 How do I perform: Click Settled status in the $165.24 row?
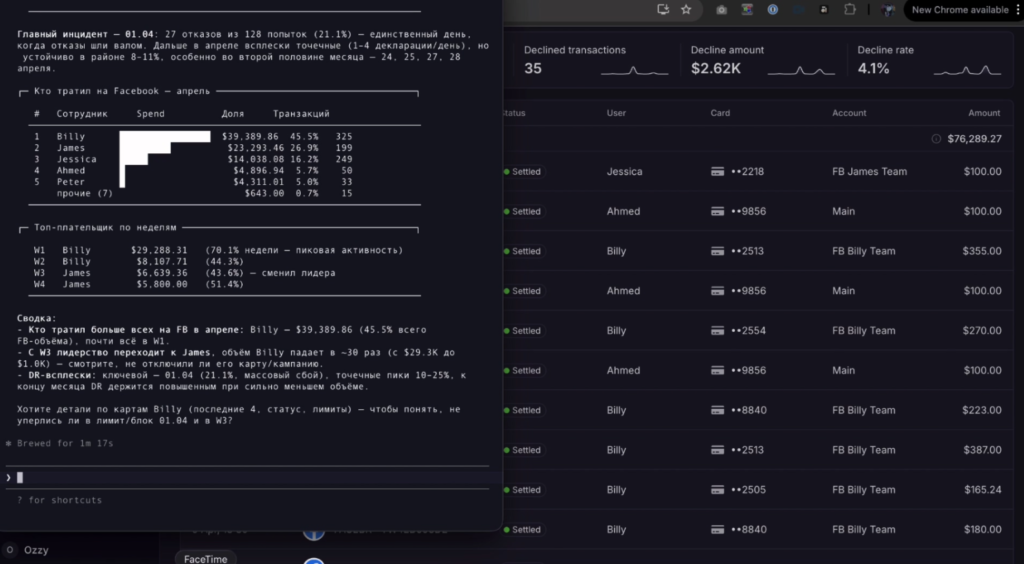coord(522,490)
